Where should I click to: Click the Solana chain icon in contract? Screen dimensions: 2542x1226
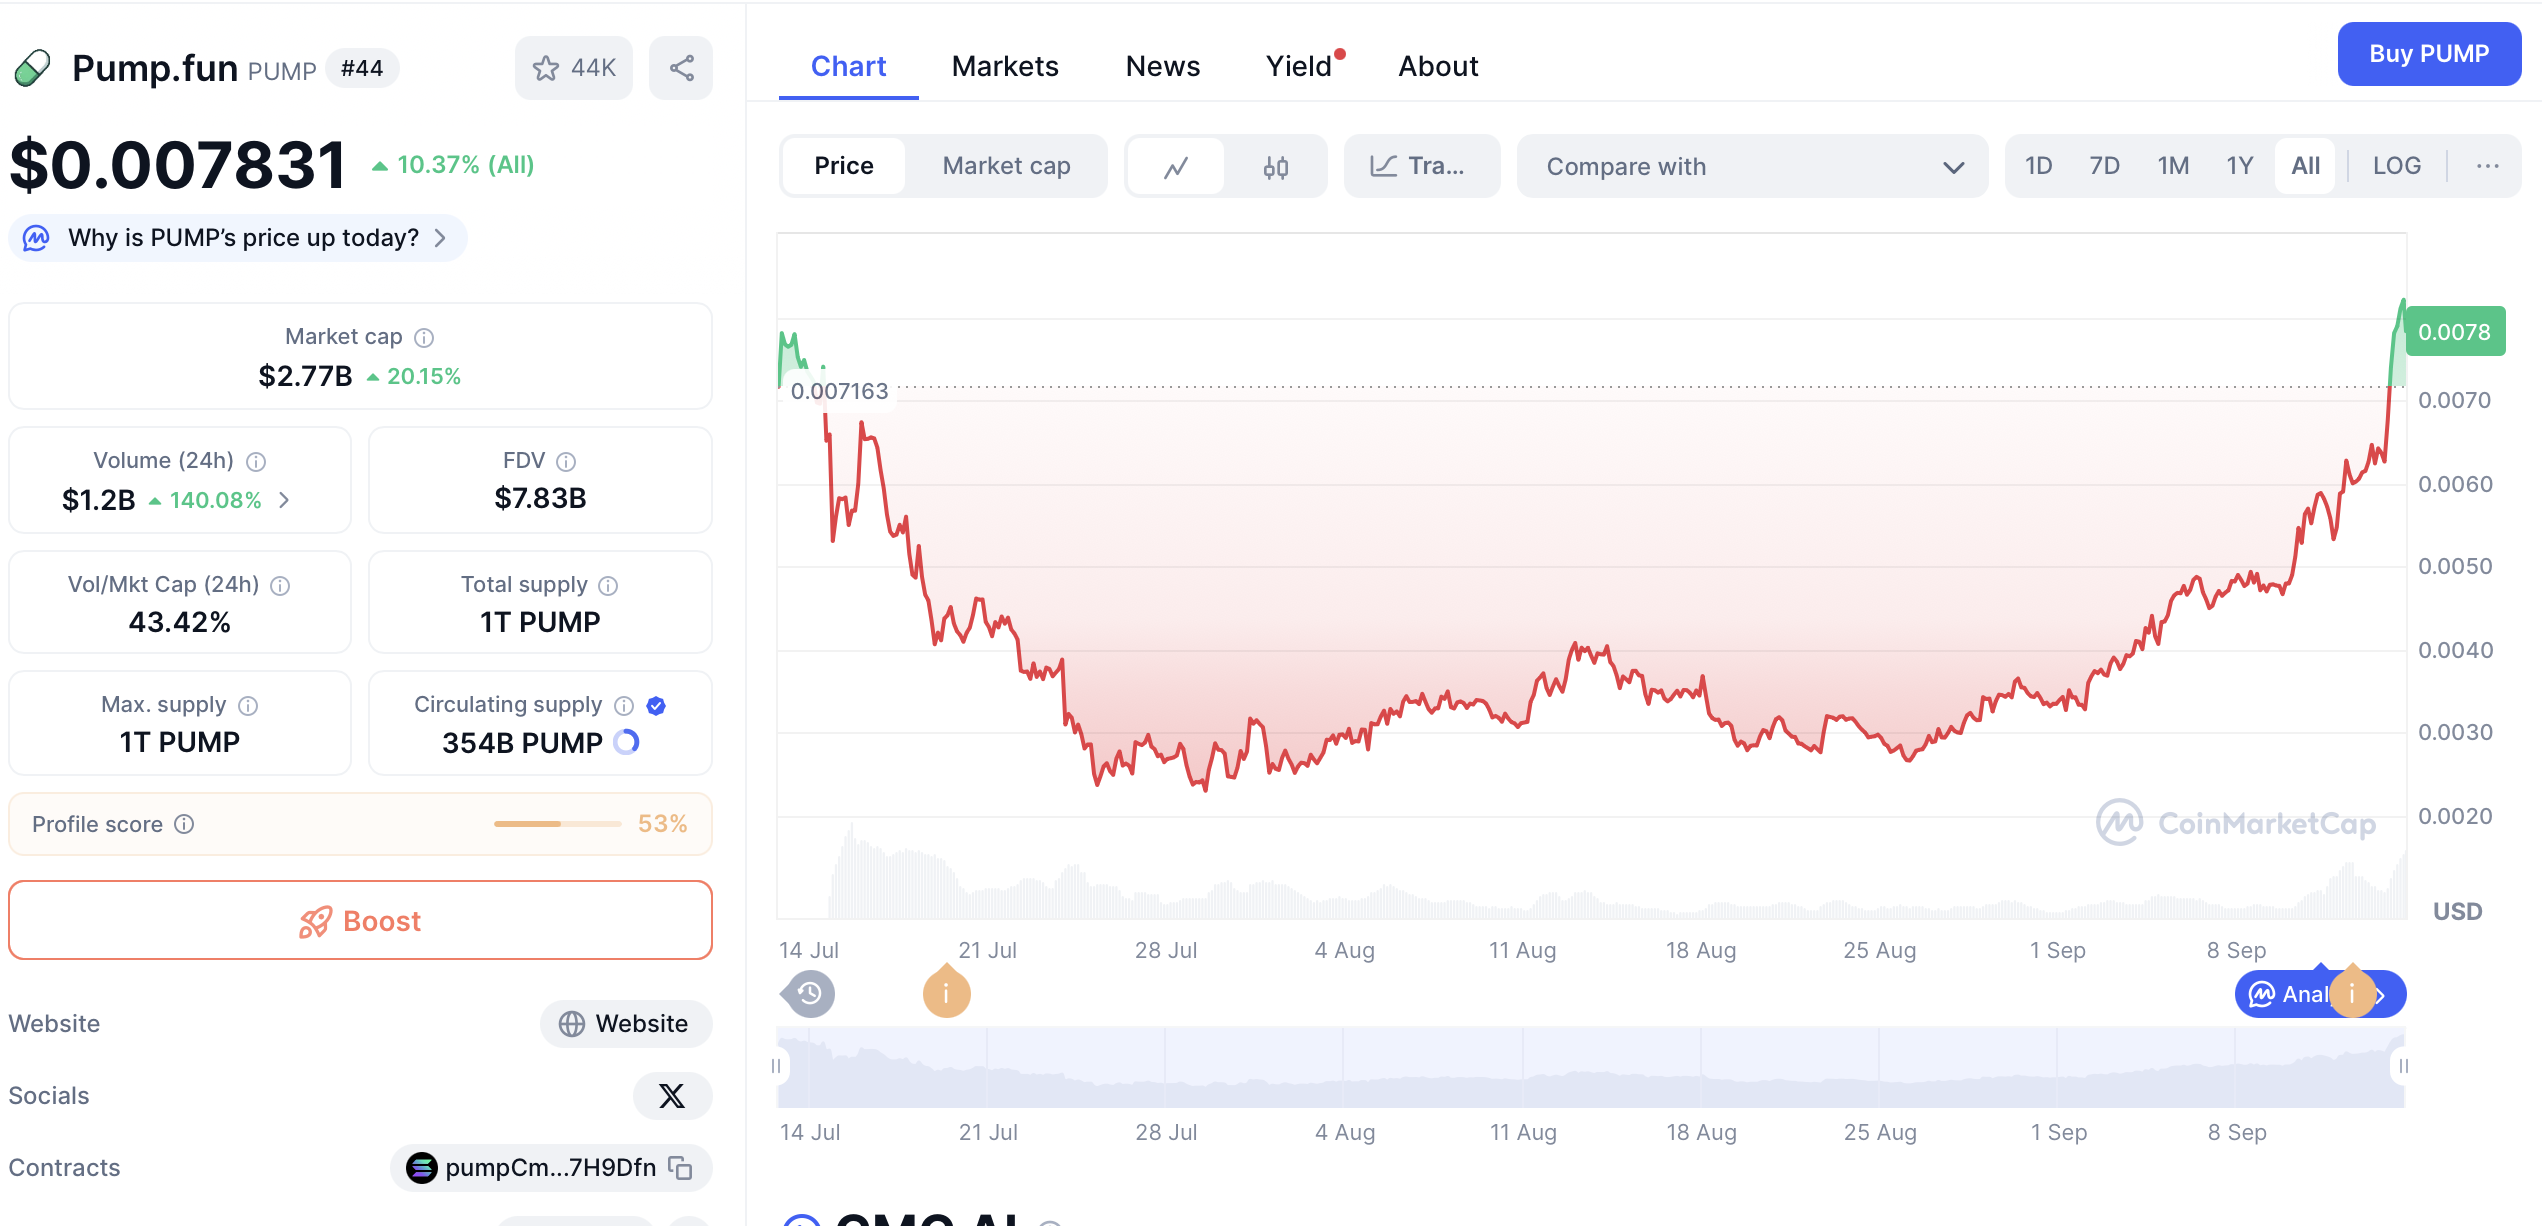pyautogui.click(x=421, y=1168)
